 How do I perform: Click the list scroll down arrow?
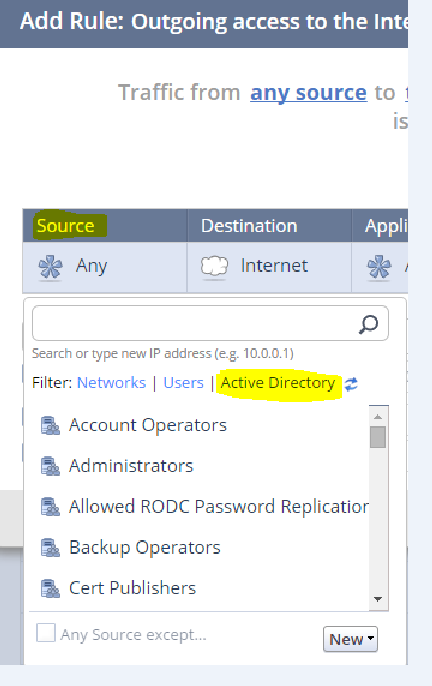click(x=378, y=599)
